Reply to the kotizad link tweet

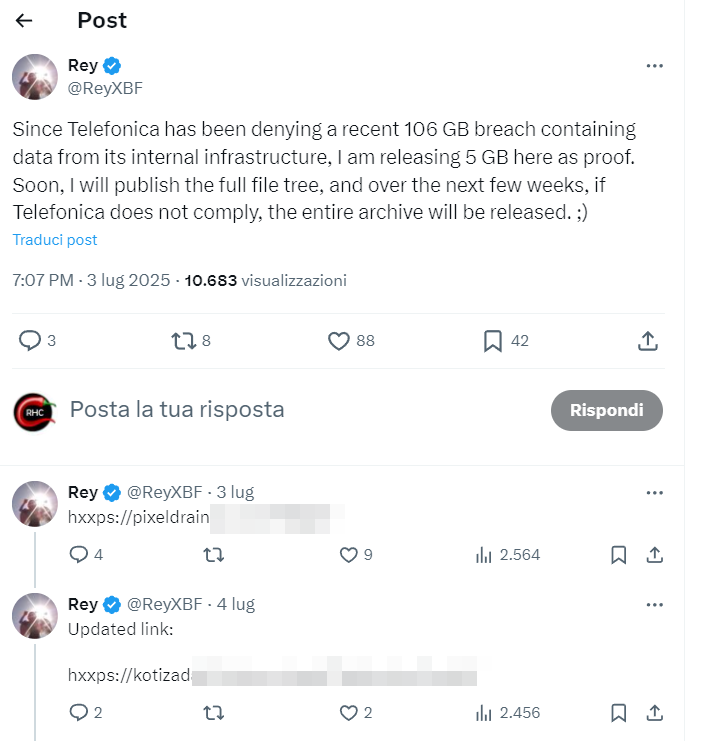[x=78, y=713]
